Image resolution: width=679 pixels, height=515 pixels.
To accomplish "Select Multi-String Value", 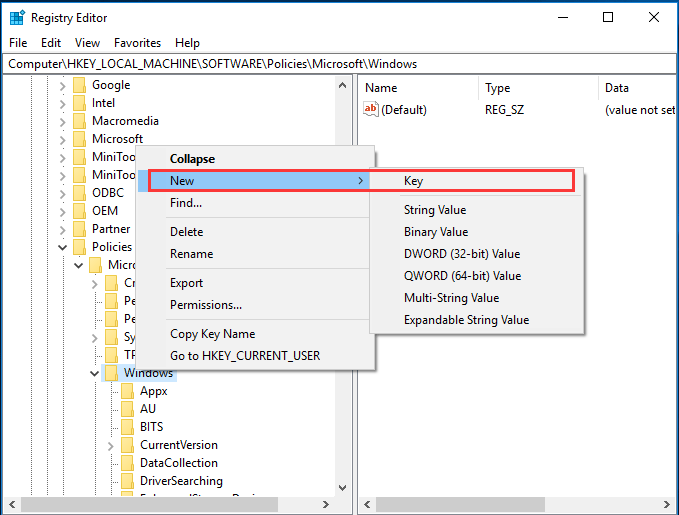I will 476,298.
